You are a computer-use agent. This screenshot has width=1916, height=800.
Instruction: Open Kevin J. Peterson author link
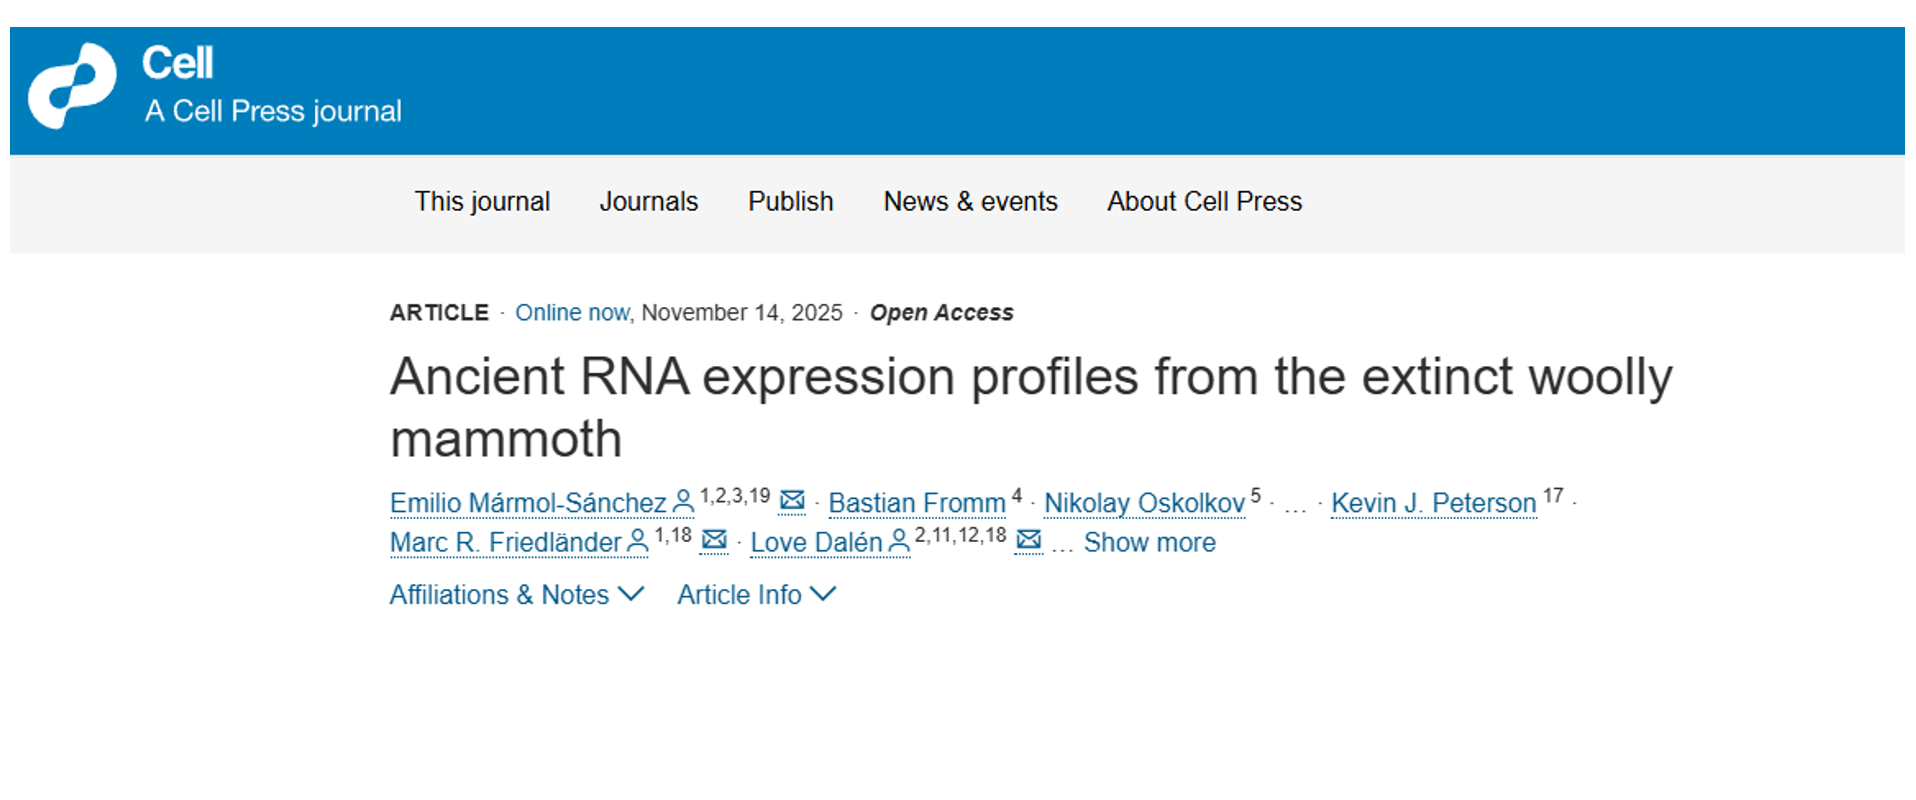tap(1433, 503)
